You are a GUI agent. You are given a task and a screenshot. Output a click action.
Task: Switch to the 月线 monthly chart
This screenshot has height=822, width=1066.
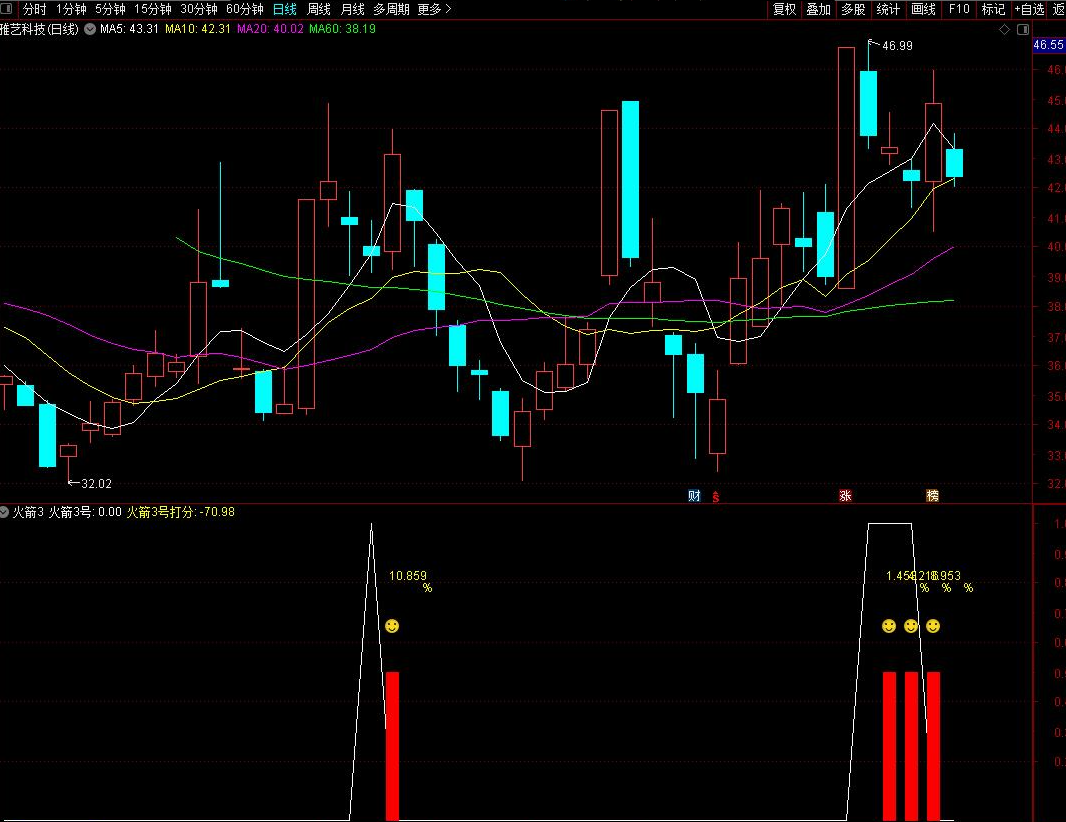click(x=352, y=9)
